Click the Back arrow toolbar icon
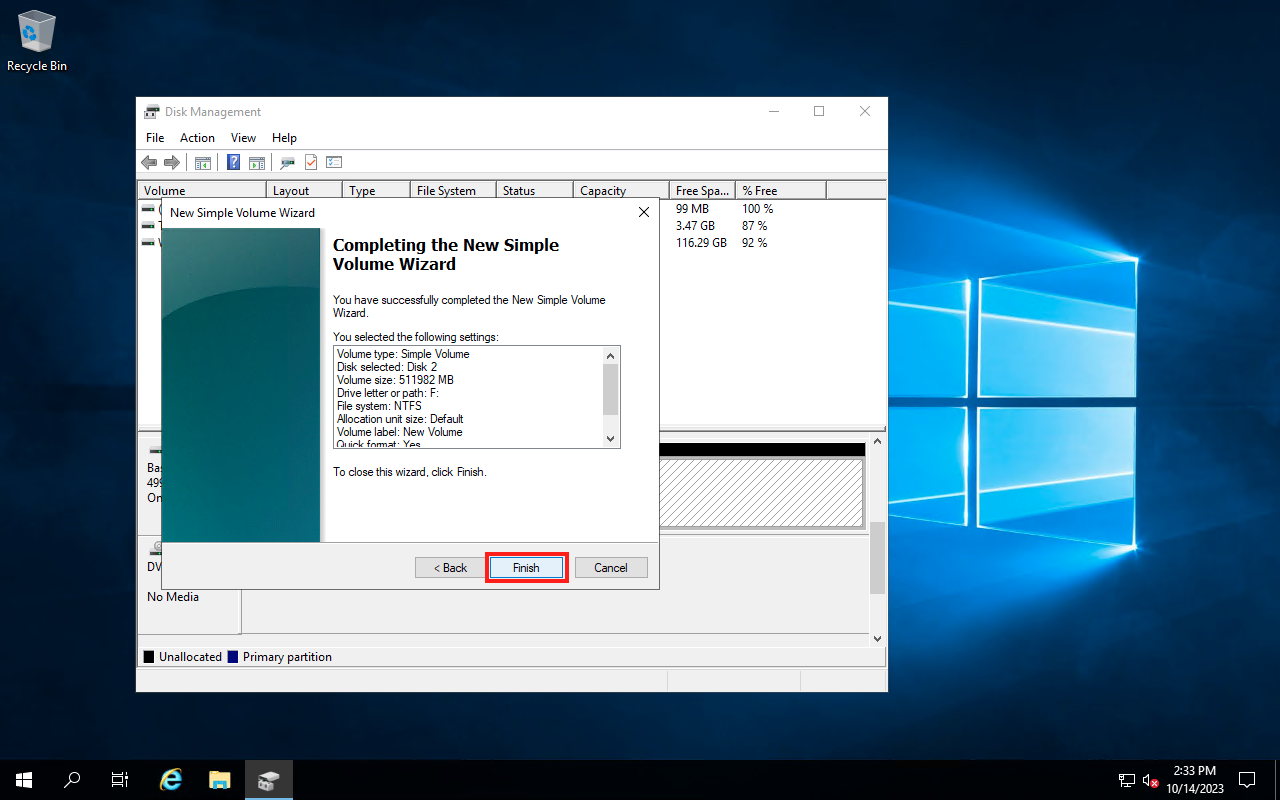Screen dimensions: 1280x800 click(149, 162)
